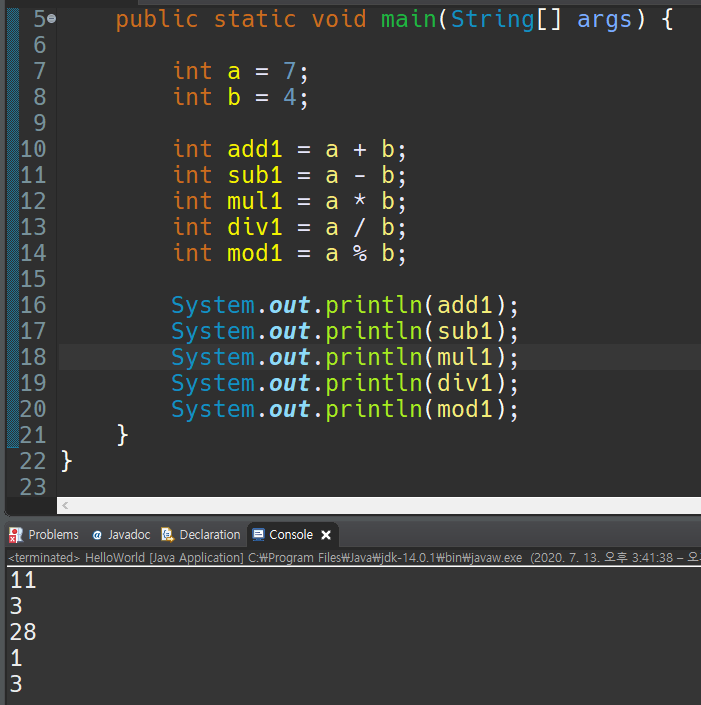Click line number 18 in gutter
This screenshot has width=701, height=705.
33,357
